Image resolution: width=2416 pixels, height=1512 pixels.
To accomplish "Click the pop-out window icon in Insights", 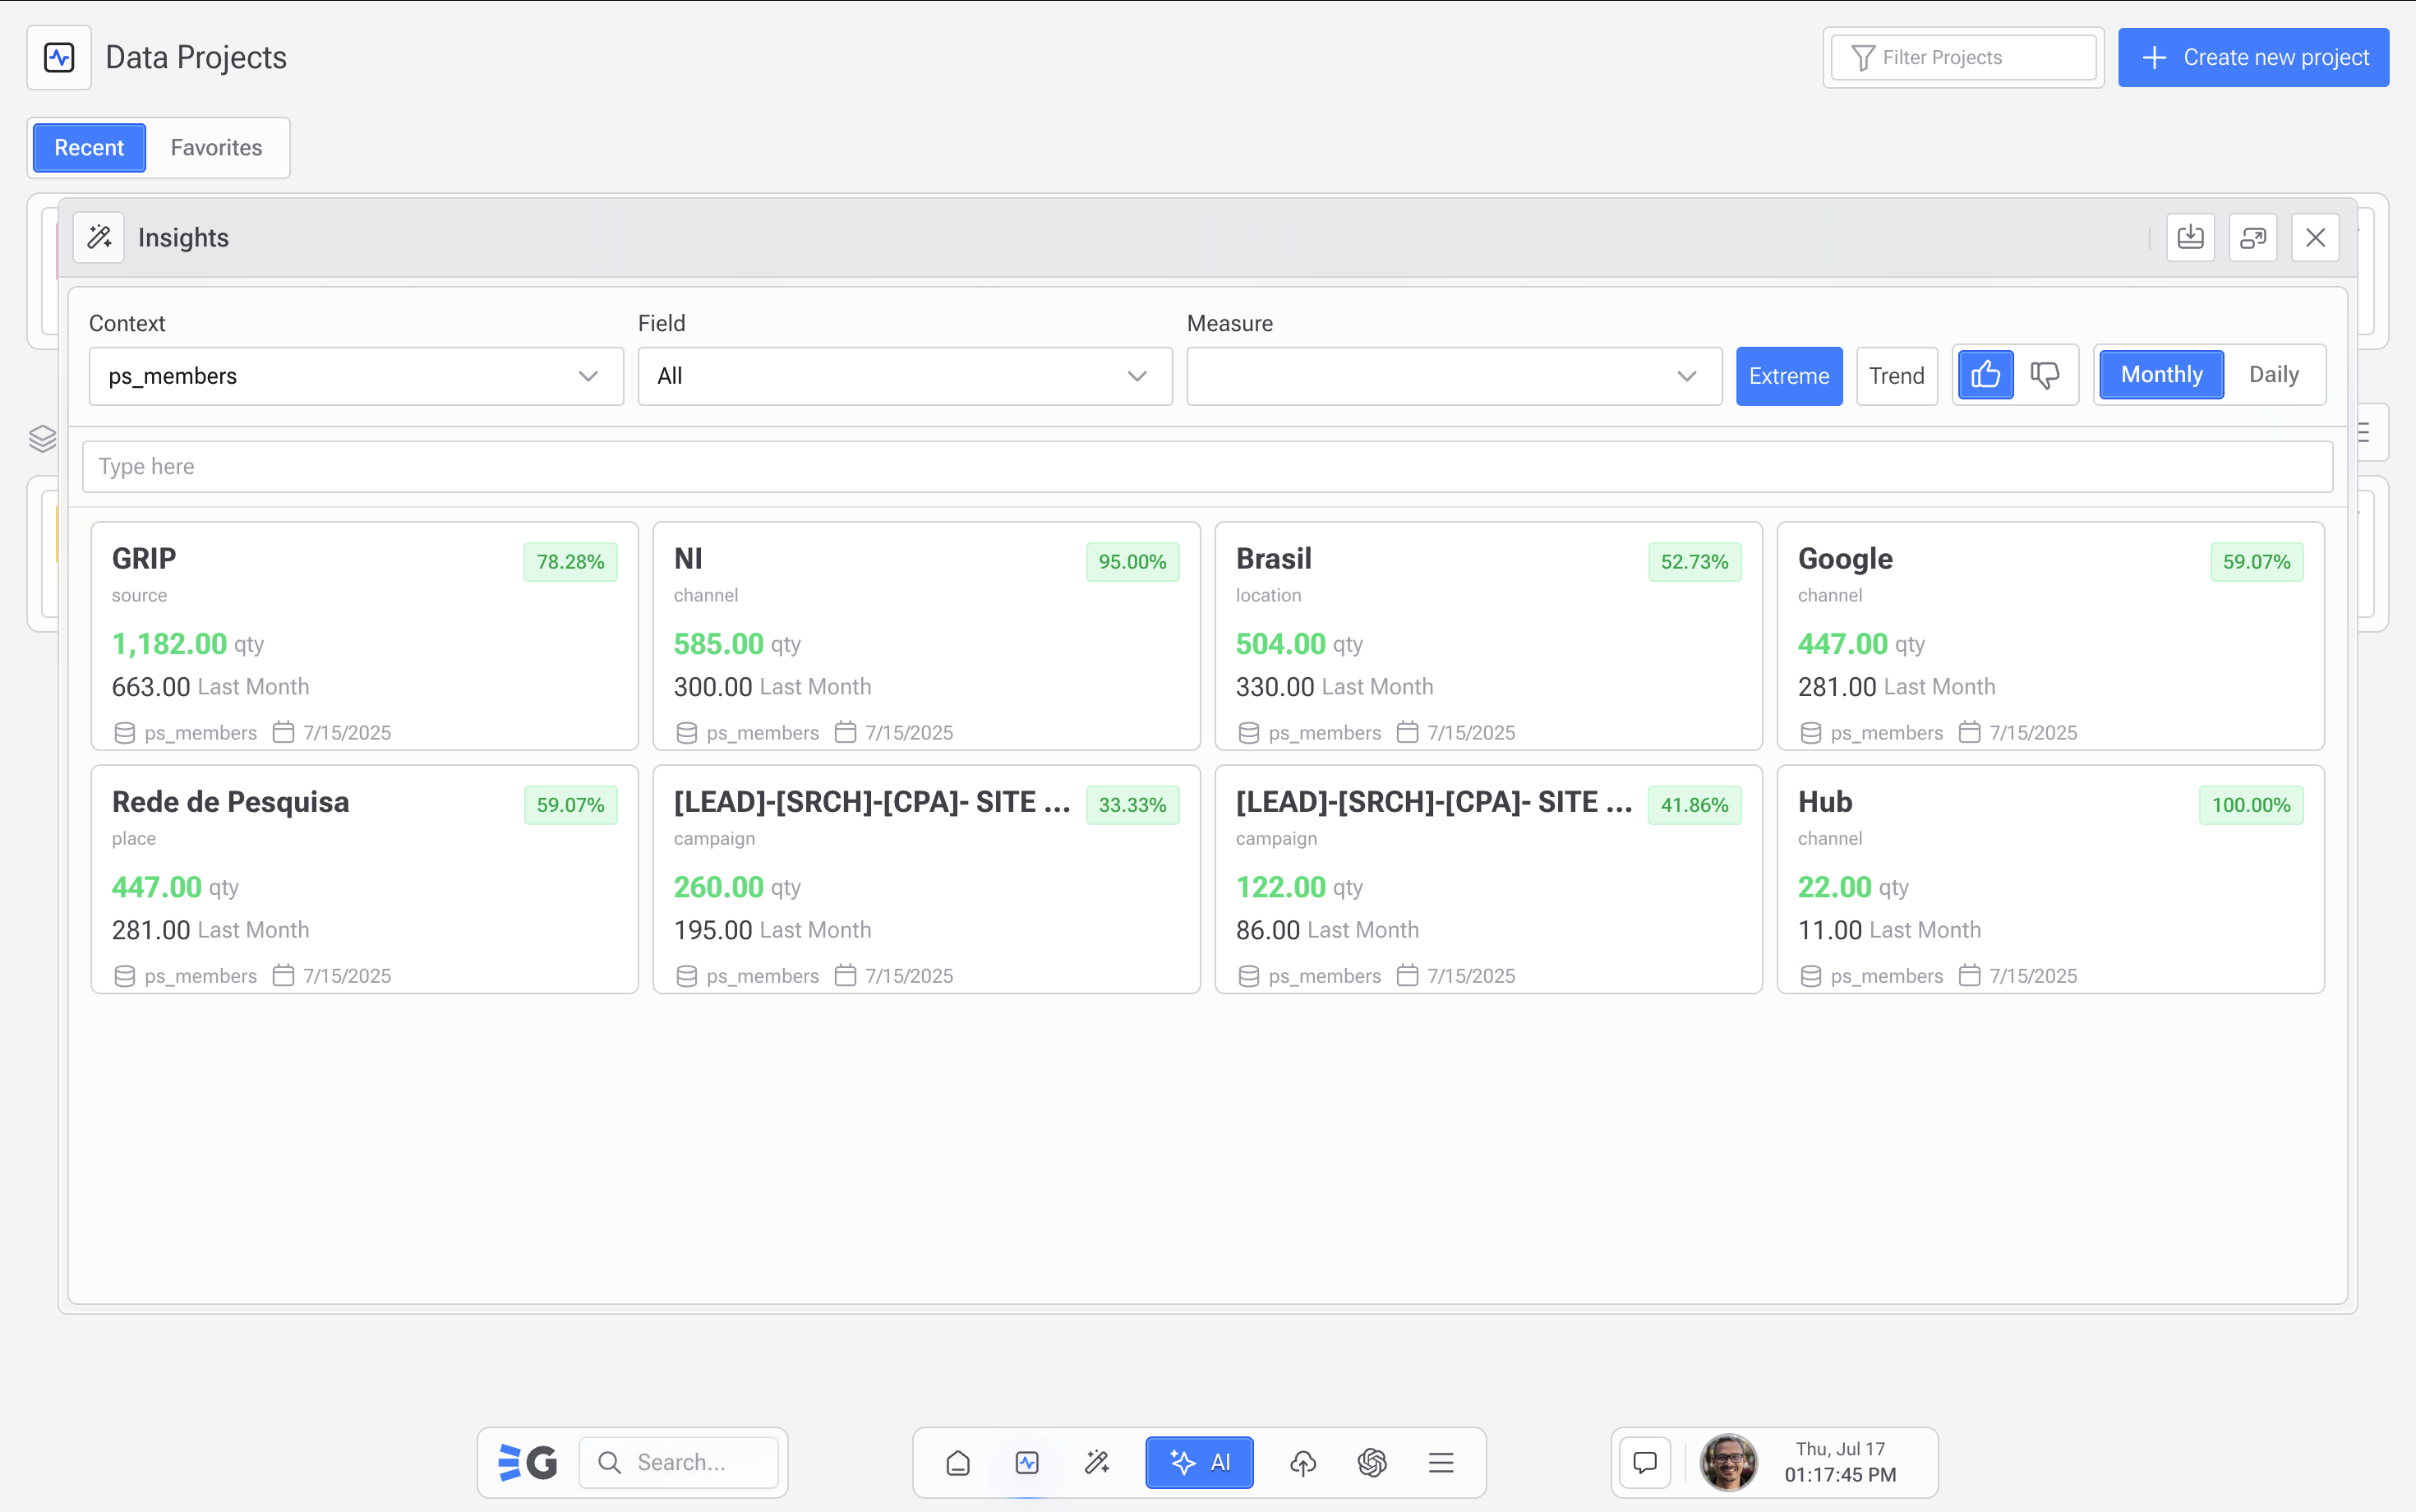I will (2252, 237).
